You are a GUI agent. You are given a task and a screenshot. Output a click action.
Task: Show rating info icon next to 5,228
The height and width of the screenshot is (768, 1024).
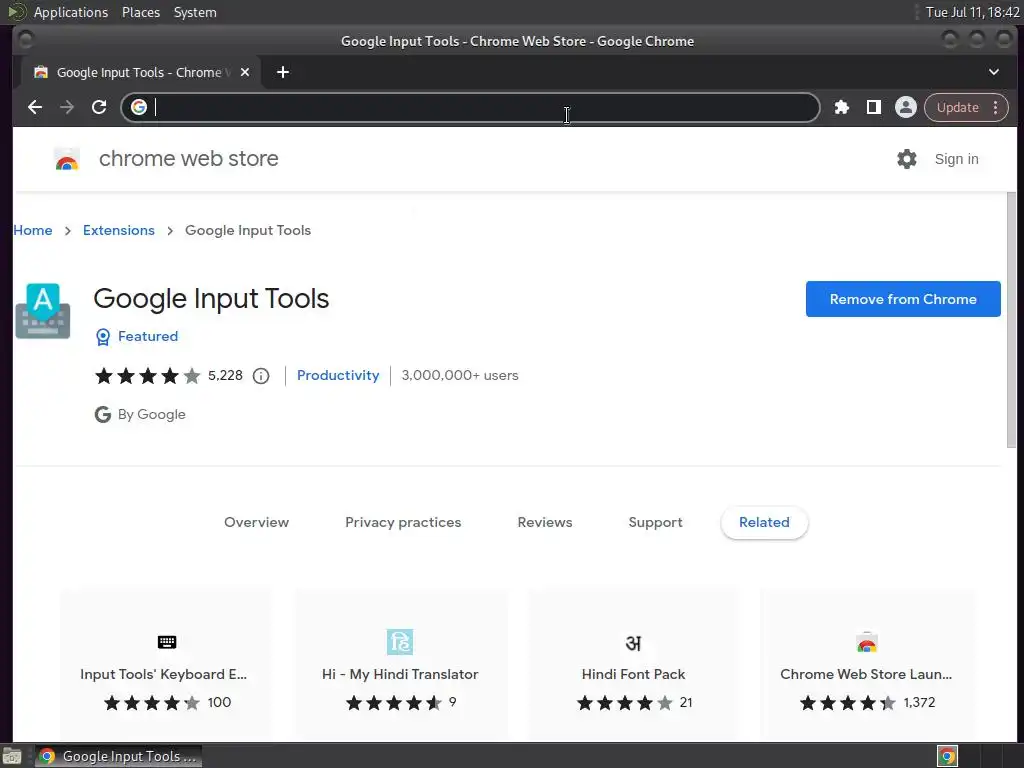(261, 376)
